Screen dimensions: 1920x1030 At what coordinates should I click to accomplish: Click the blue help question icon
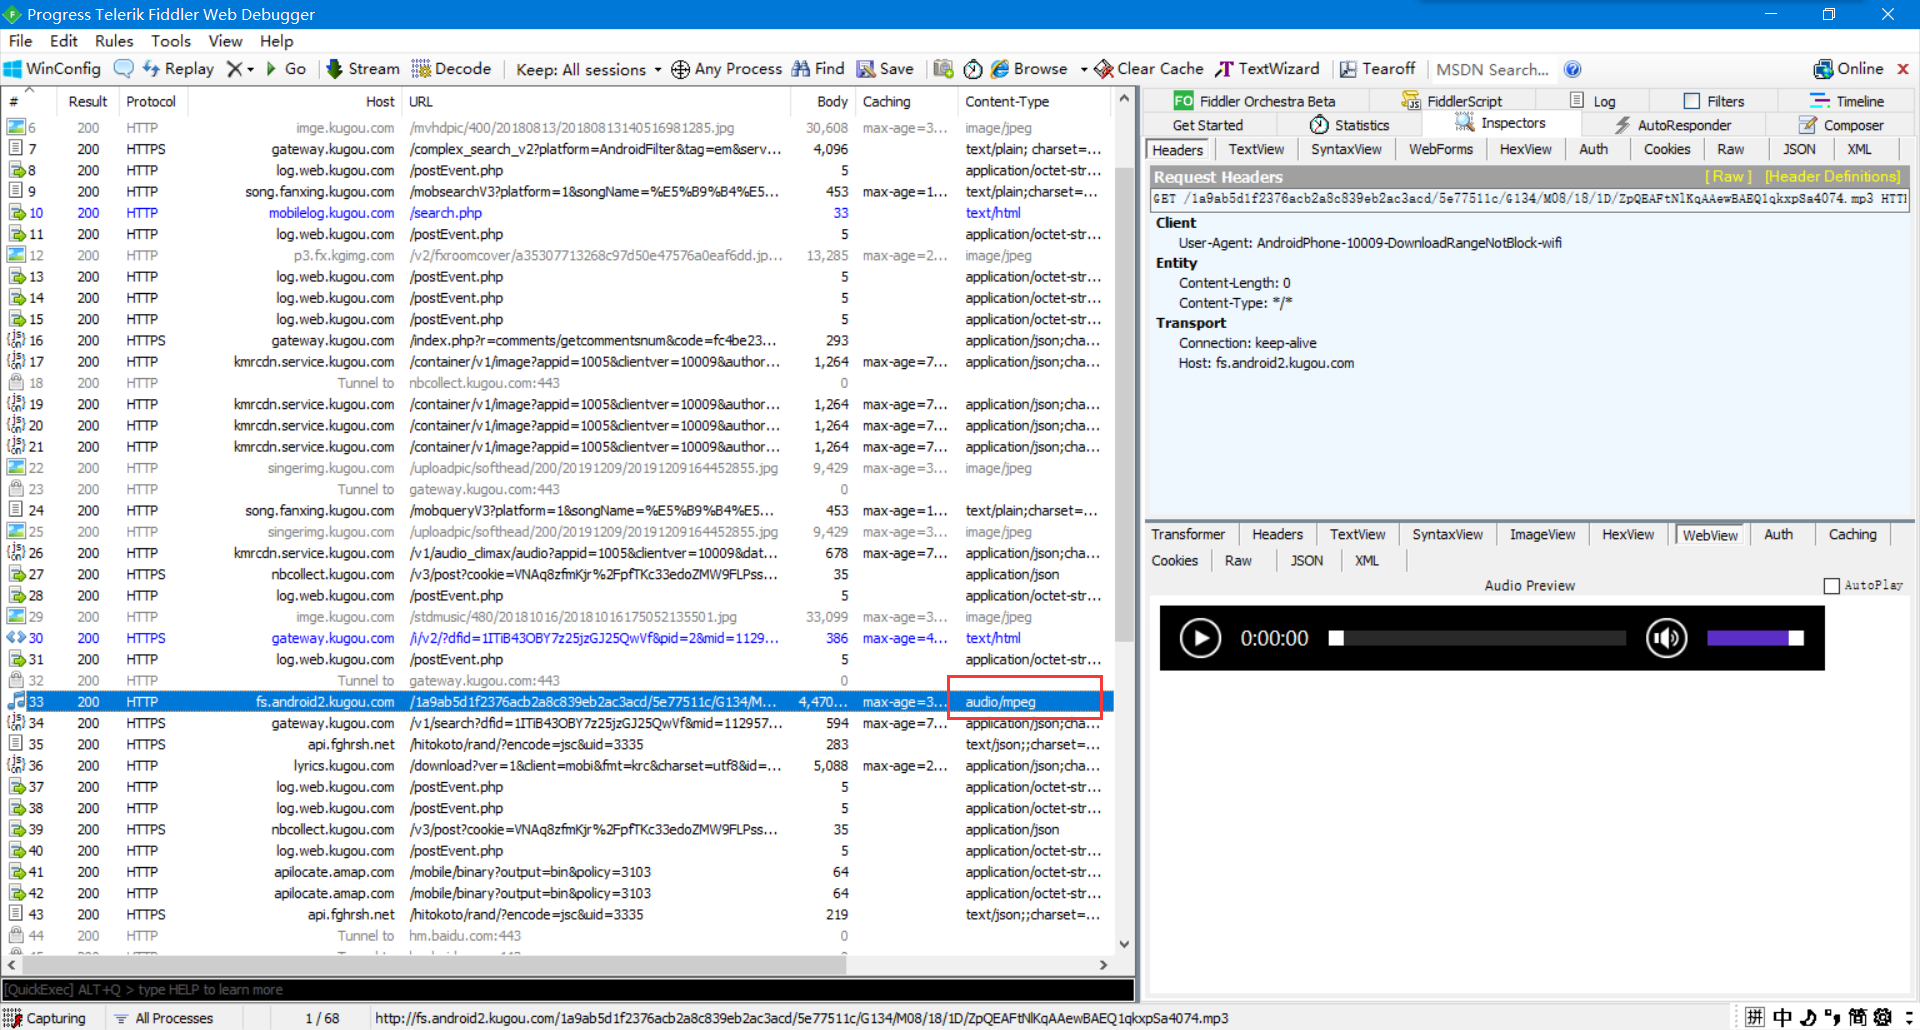coord(1573,69)
